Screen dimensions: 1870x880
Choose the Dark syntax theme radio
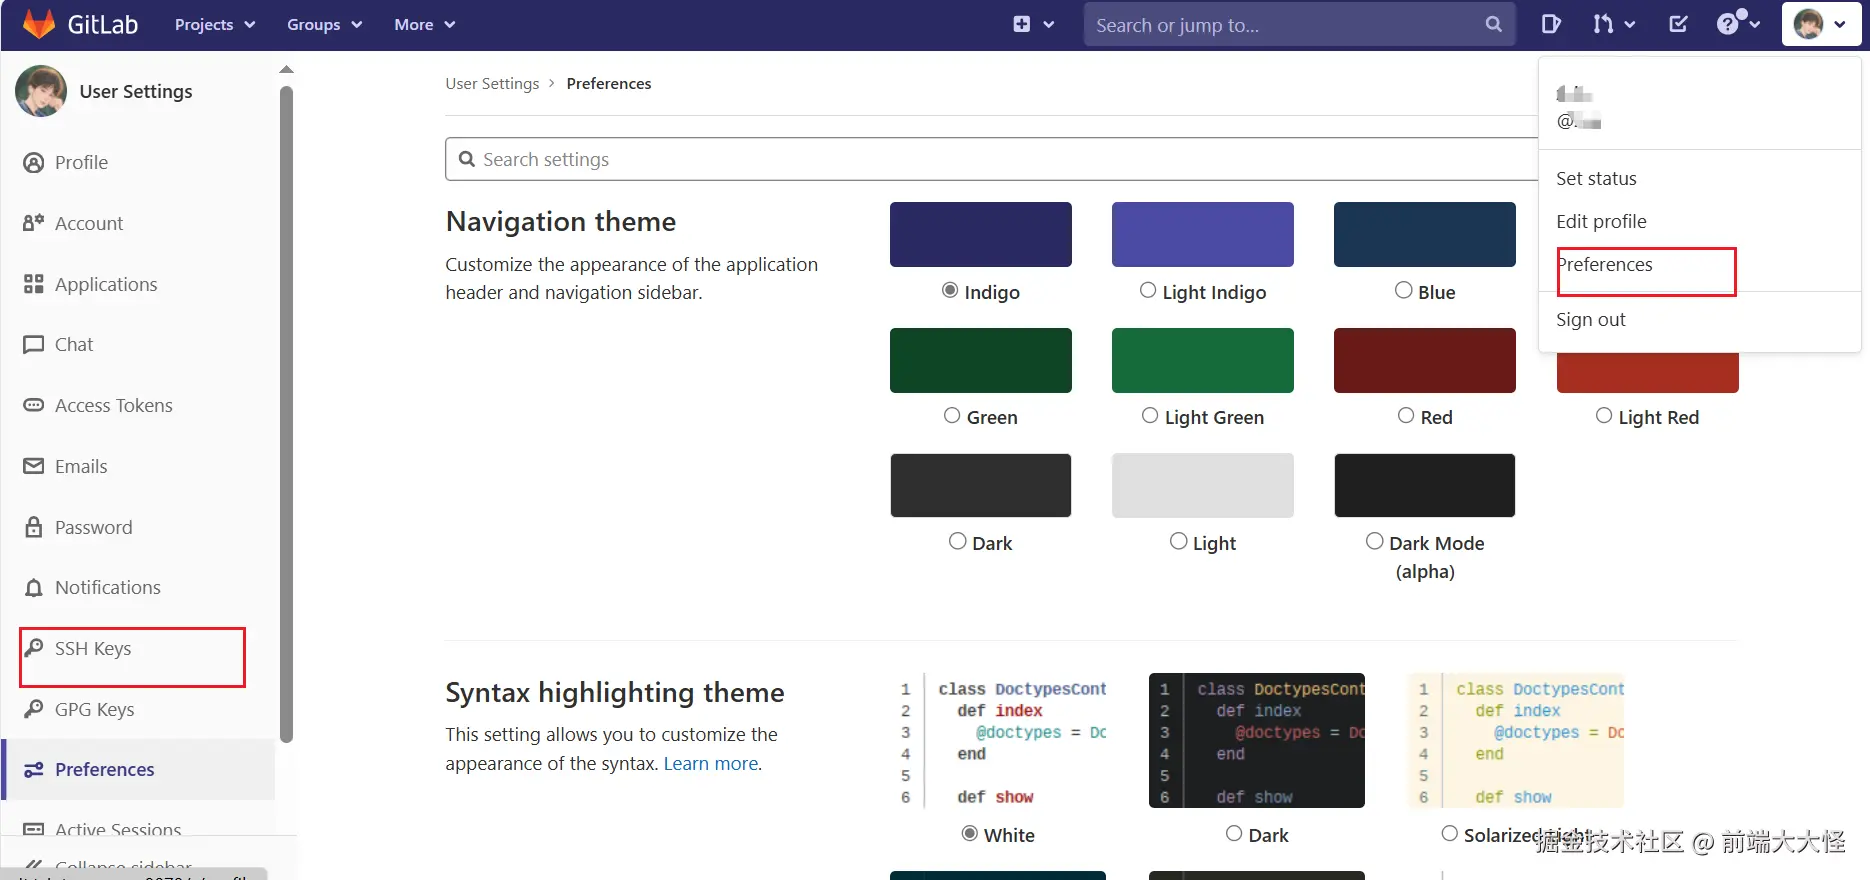pyautogui.click(x=1234, y=834)
